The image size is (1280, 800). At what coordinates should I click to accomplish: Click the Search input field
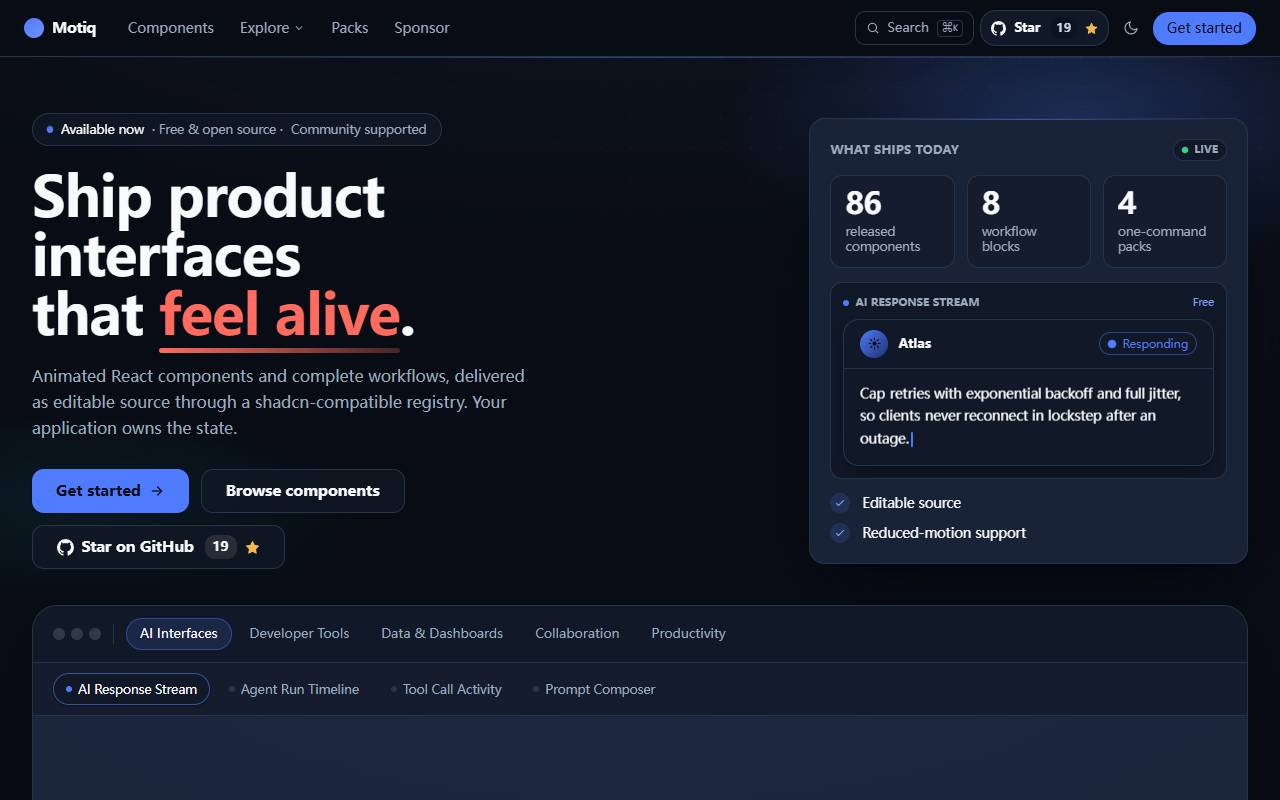point(914,28)
